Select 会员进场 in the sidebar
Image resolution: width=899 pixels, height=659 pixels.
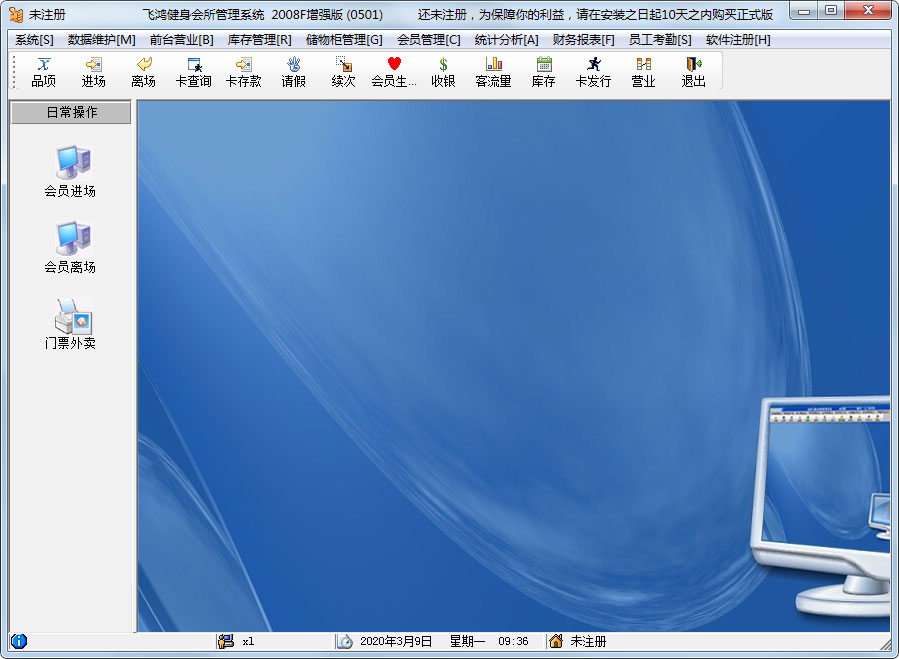(71, 171)
